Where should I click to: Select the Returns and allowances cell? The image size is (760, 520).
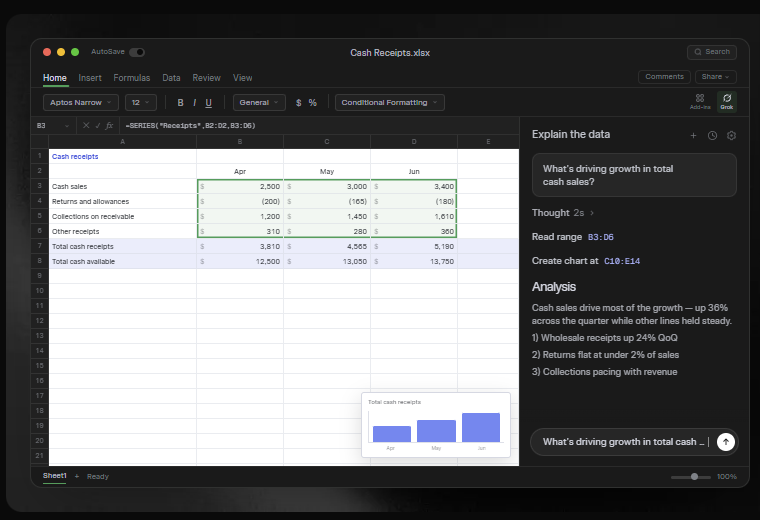click(x=123, y=202)
